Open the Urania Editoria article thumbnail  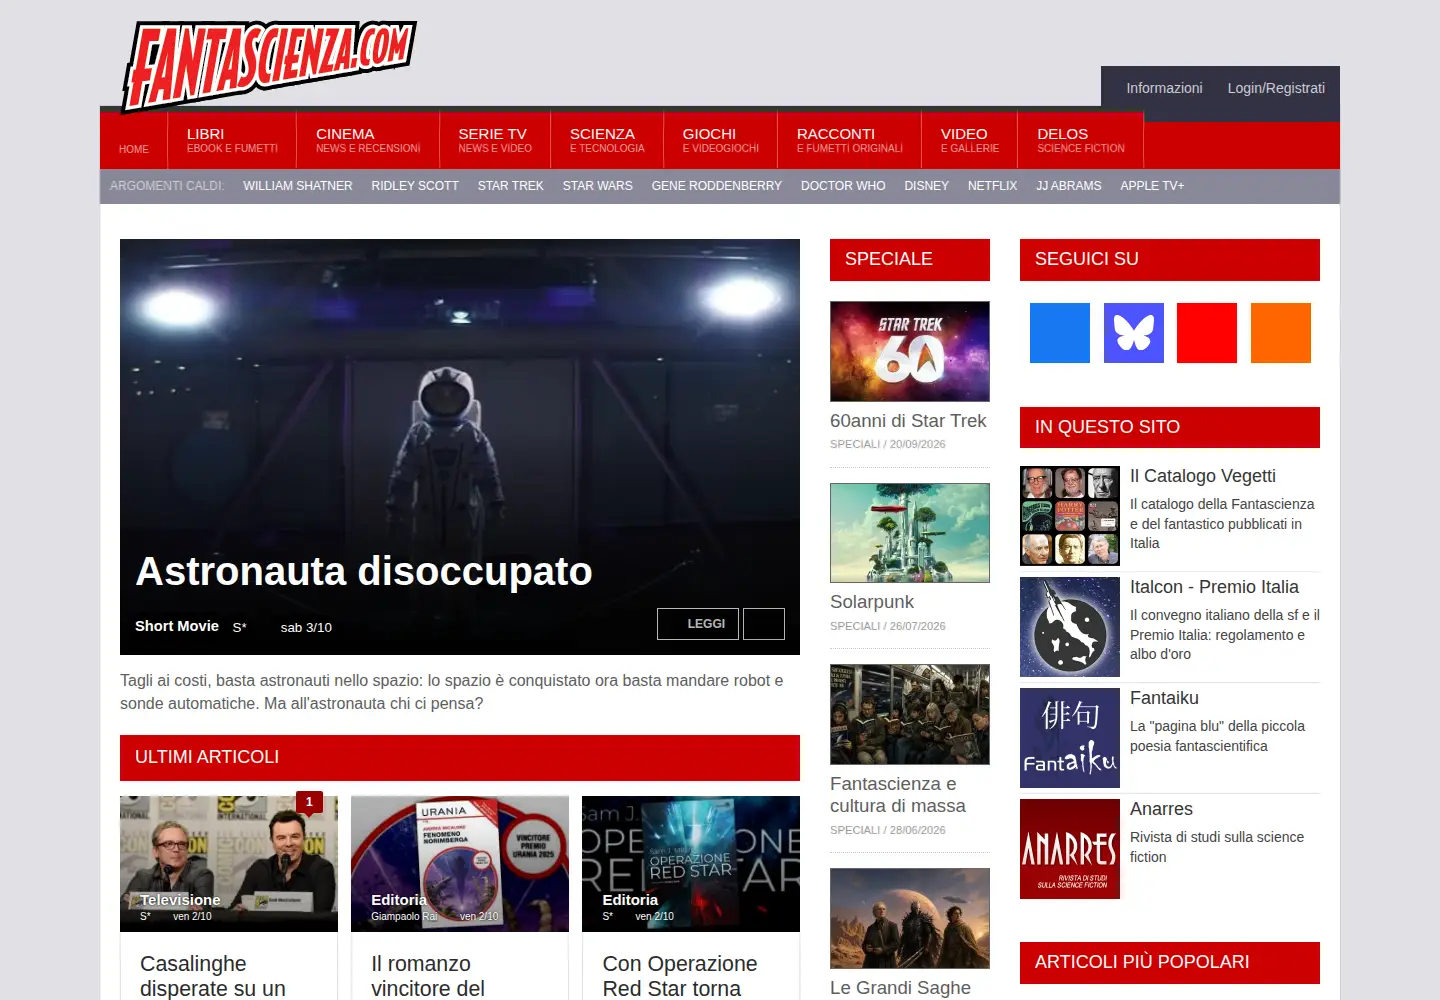click(x=460, y=864)
